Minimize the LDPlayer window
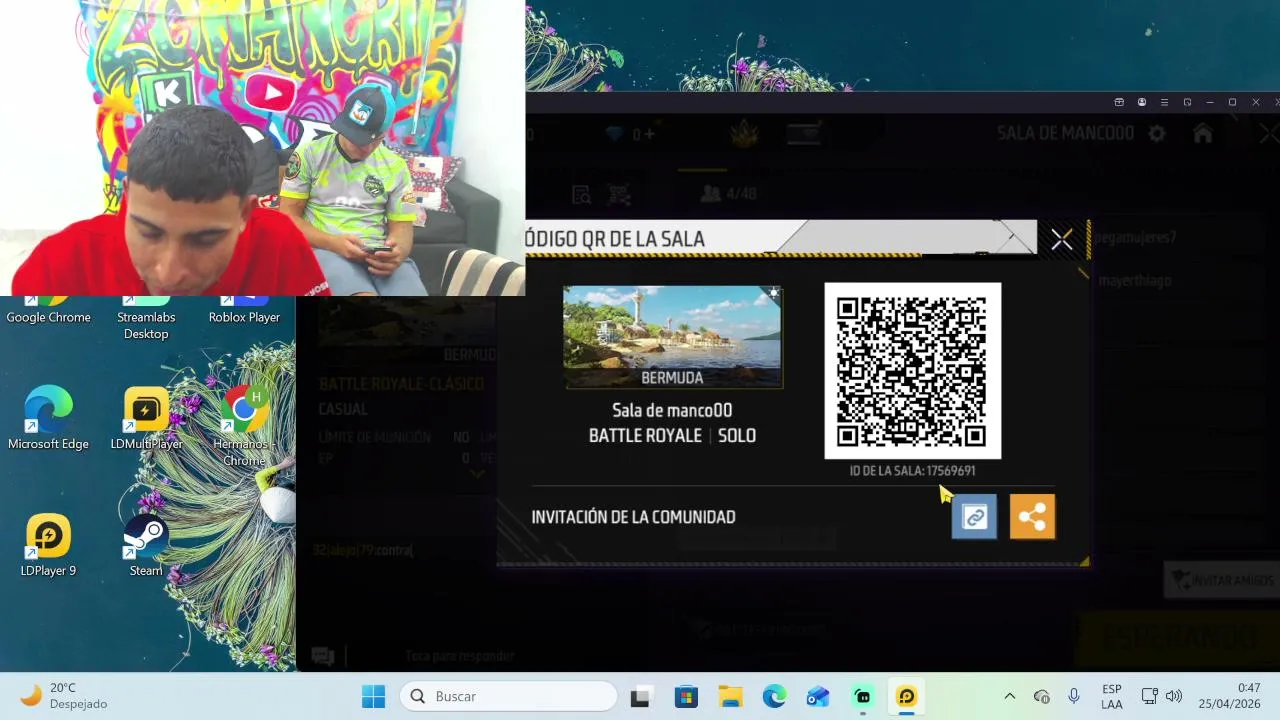1280x720 pixels. coord(1210,102)
